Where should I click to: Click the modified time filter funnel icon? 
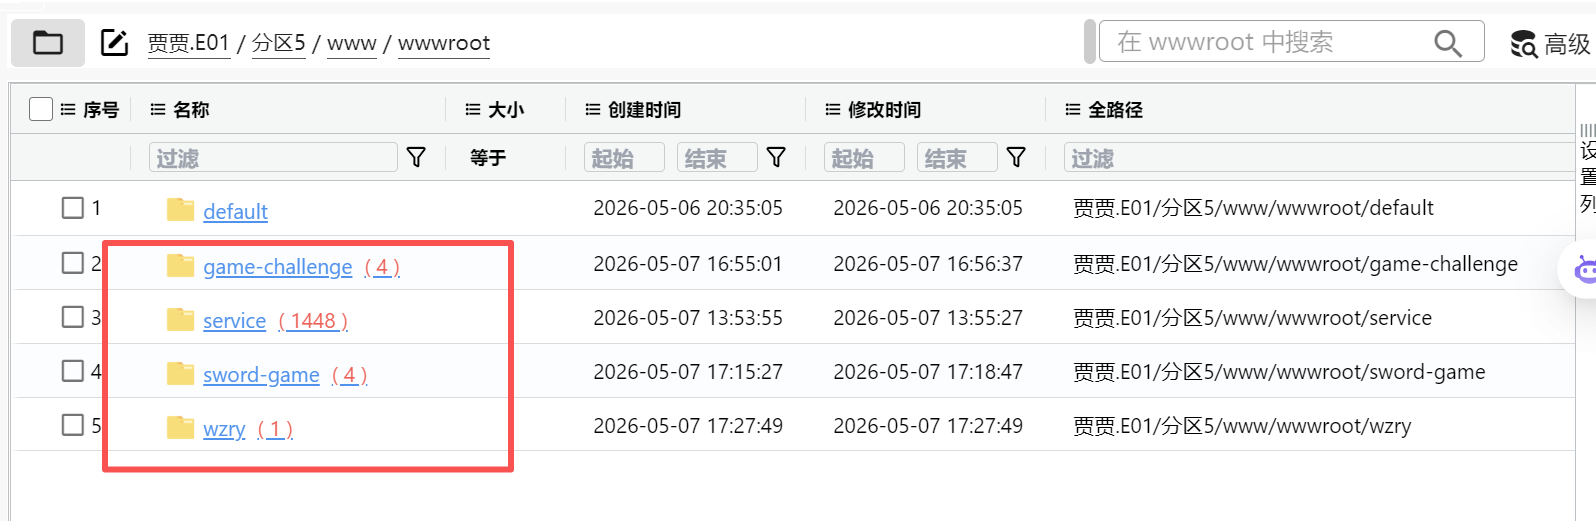(1016, 157)
